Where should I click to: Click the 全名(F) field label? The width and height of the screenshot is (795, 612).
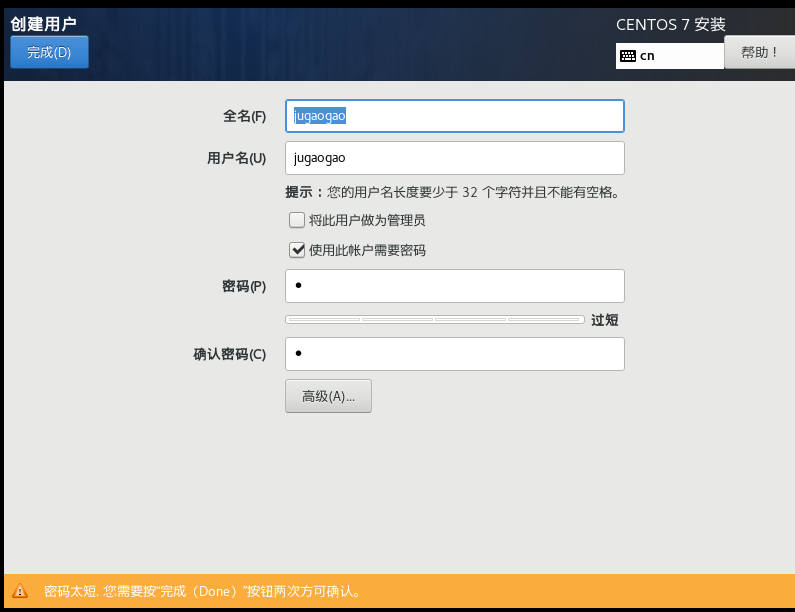tap(244, 116)
